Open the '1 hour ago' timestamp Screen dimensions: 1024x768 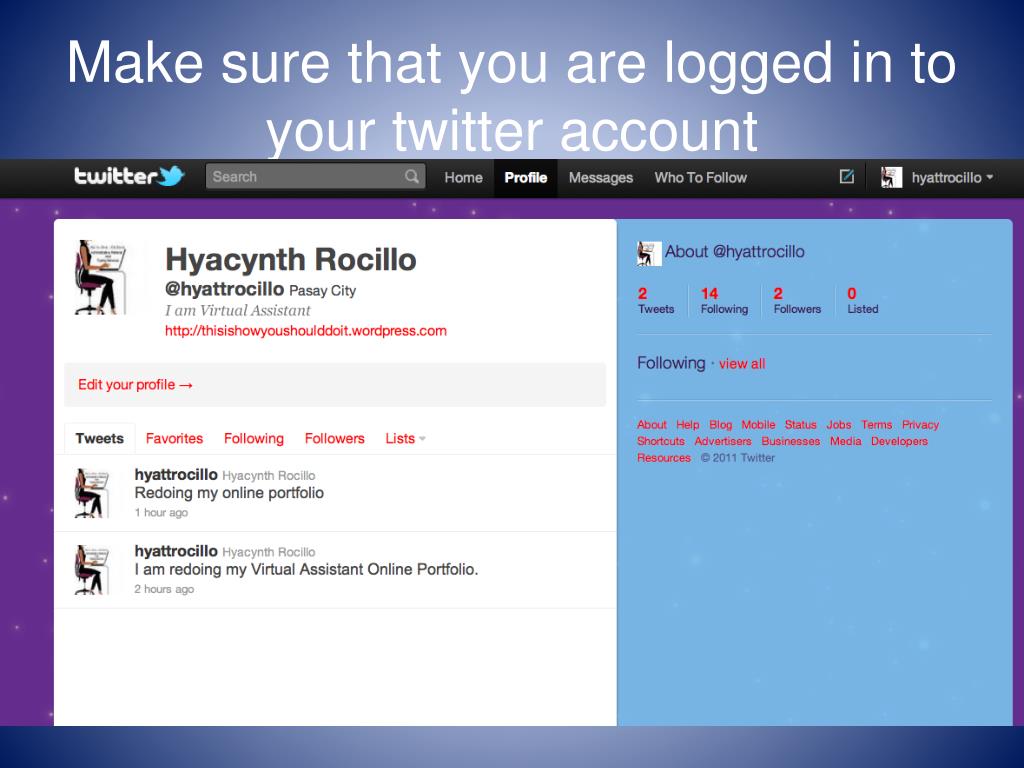point(161,513)
